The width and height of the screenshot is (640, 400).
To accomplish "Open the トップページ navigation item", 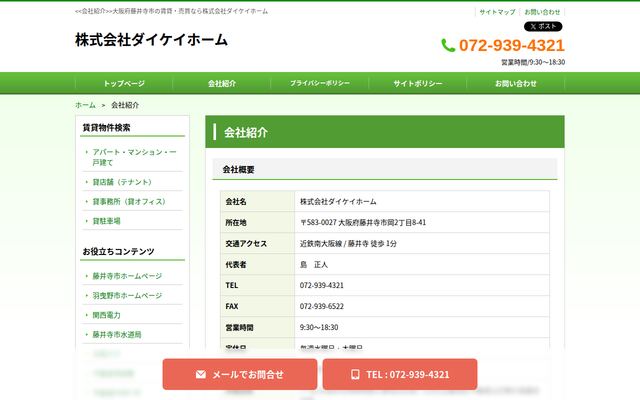I will point(124,83).
